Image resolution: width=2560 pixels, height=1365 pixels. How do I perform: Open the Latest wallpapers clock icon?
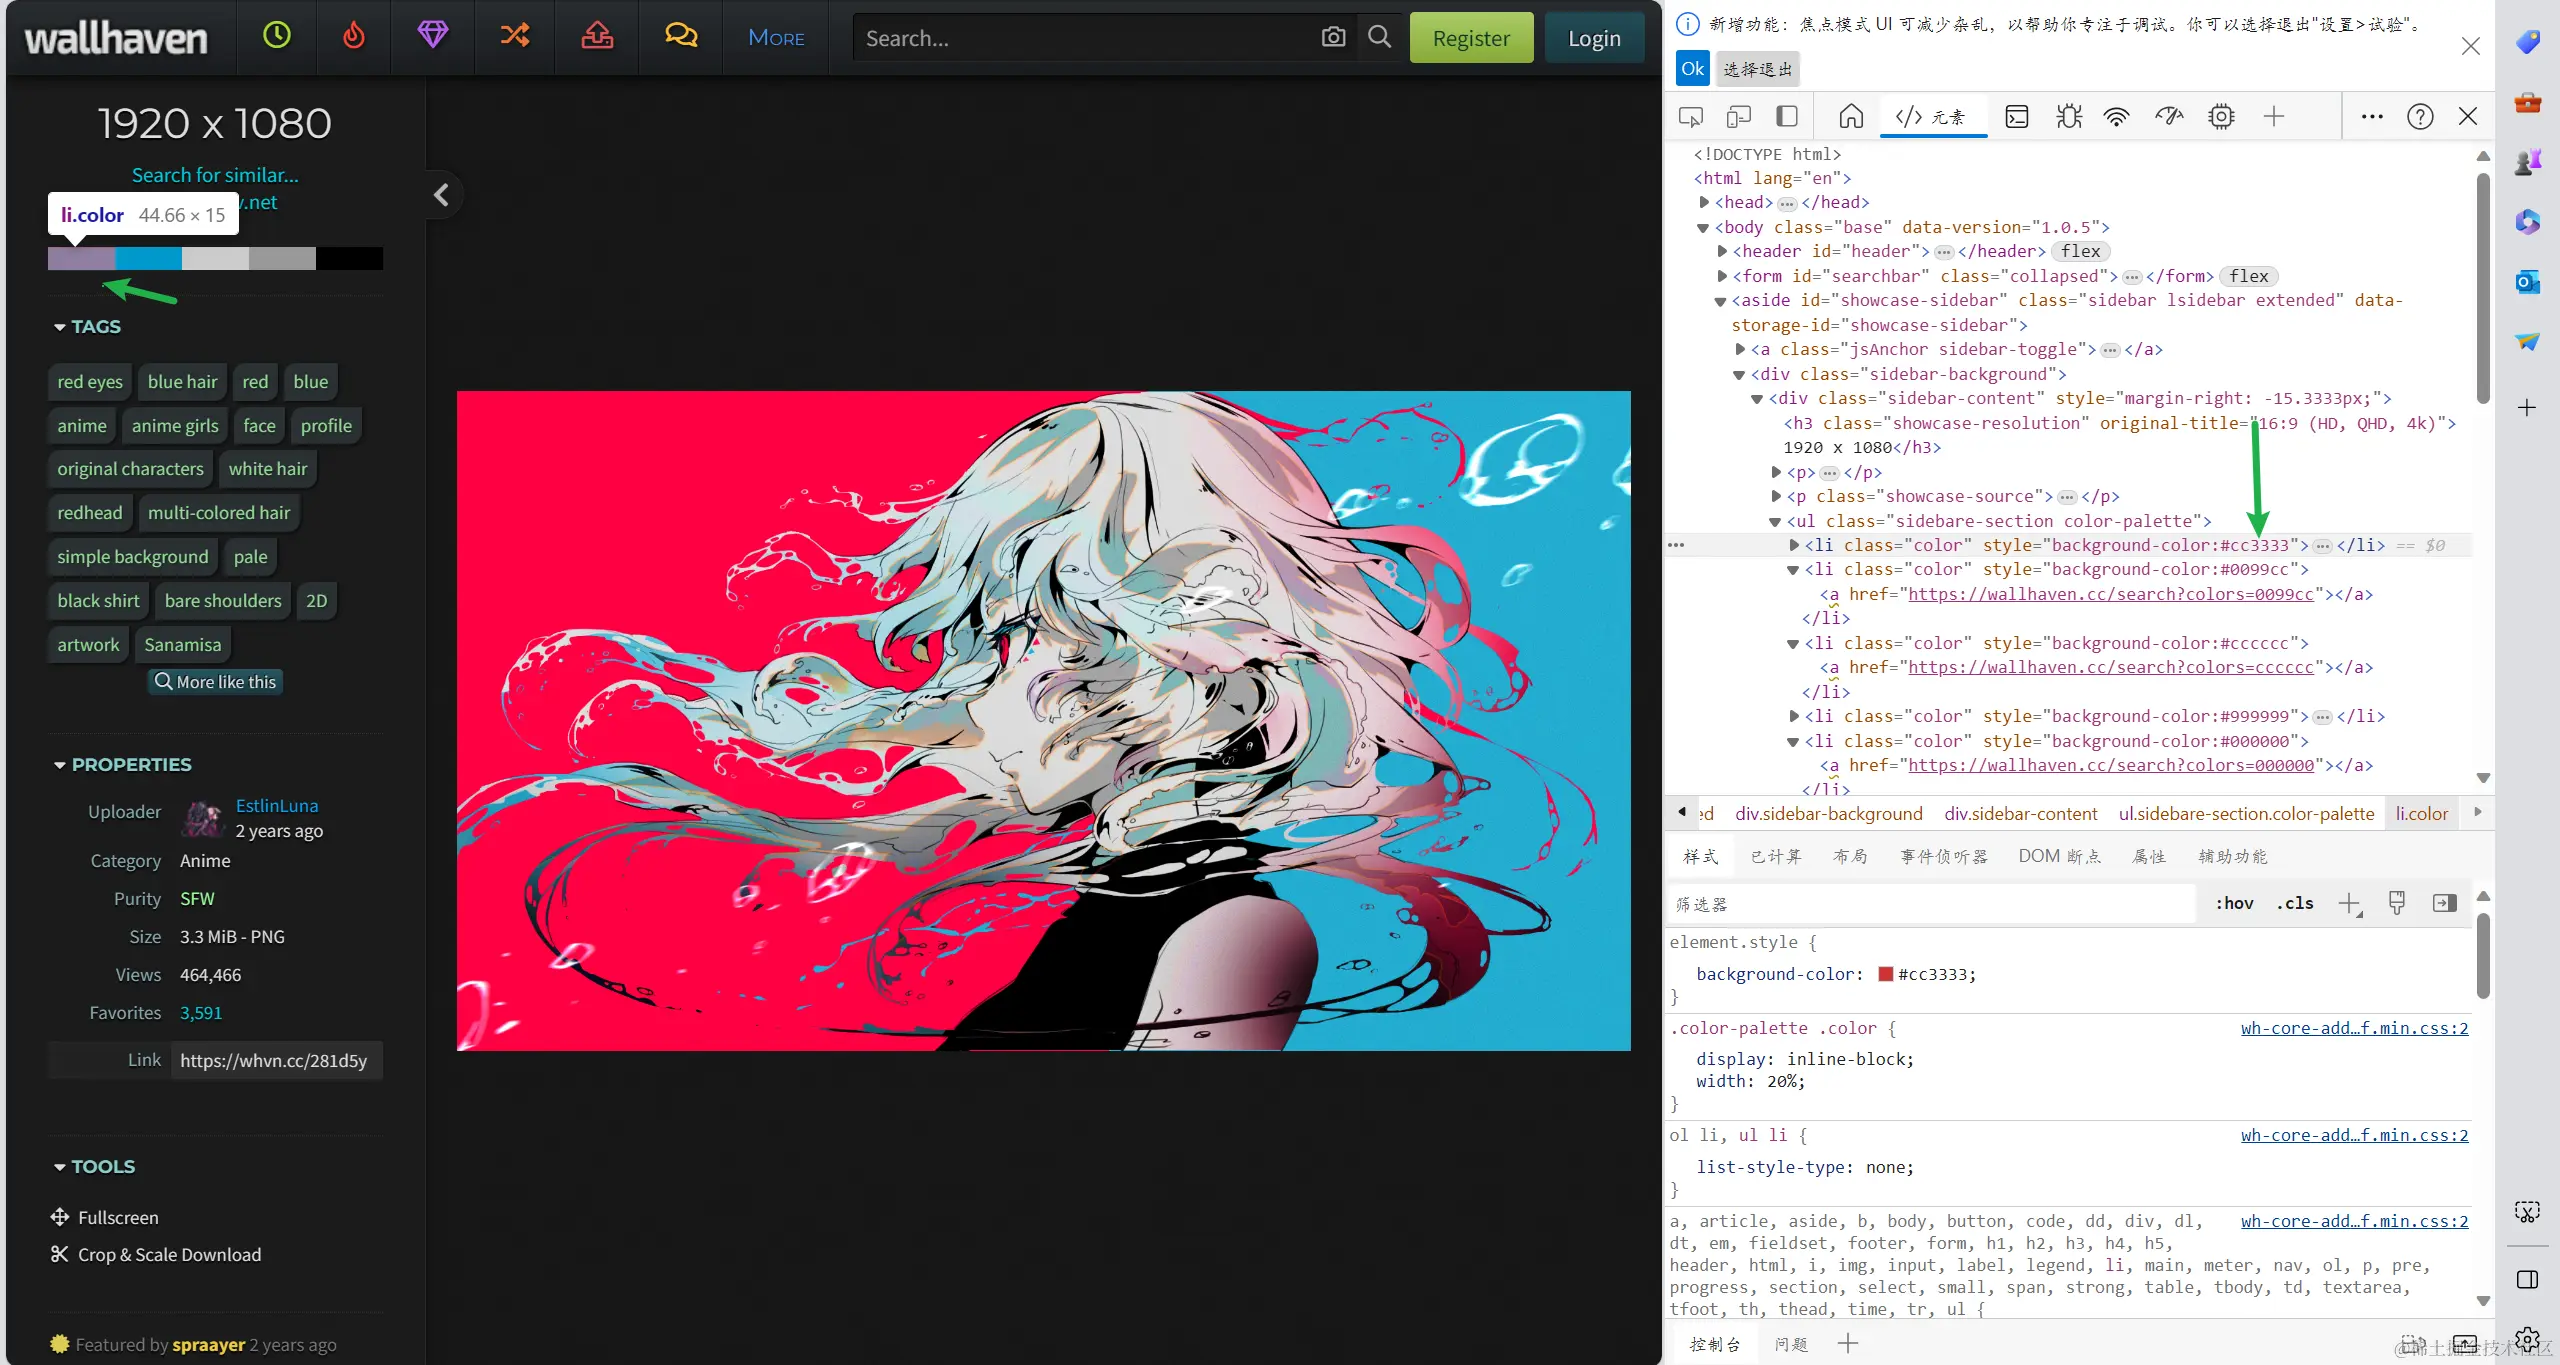(276, 37)
